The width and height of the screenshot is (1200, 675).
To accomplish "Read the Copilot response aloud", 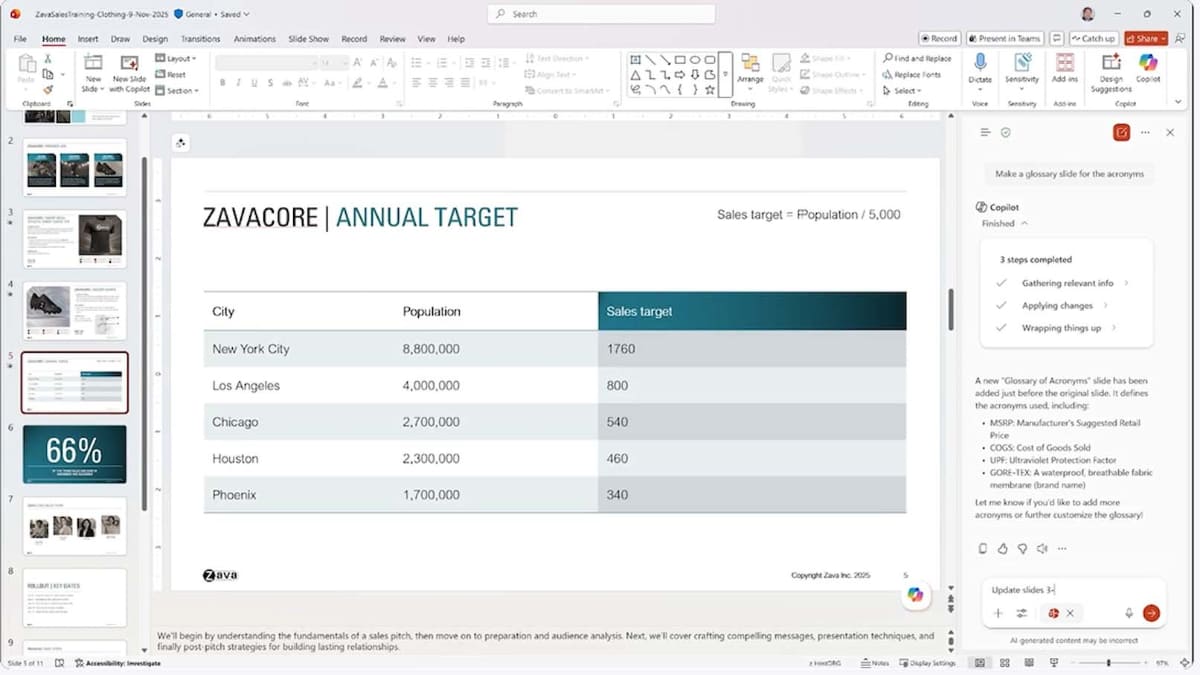I will tap(1042, 548).
